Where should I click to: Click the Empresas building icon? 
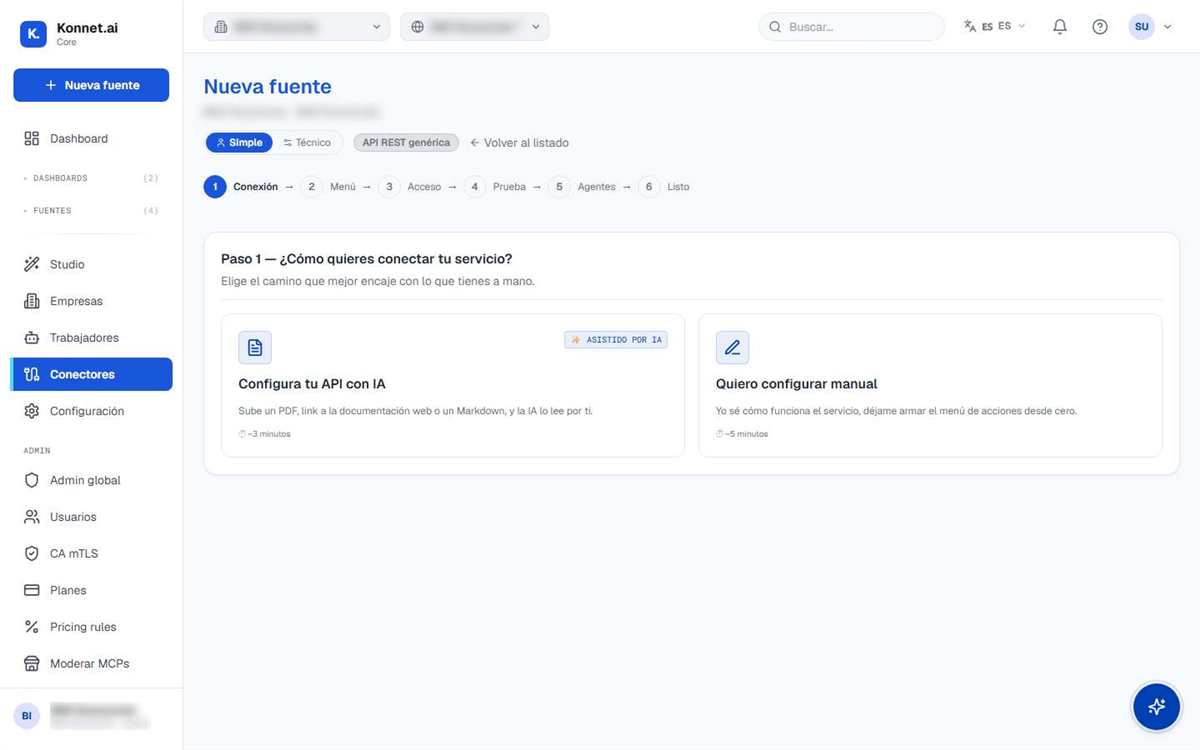(32, 301)
